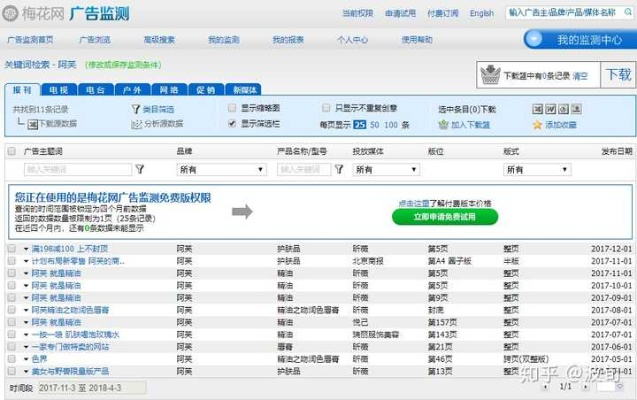
Task: Switch to the 网络 tab
Action: point(169,90)
